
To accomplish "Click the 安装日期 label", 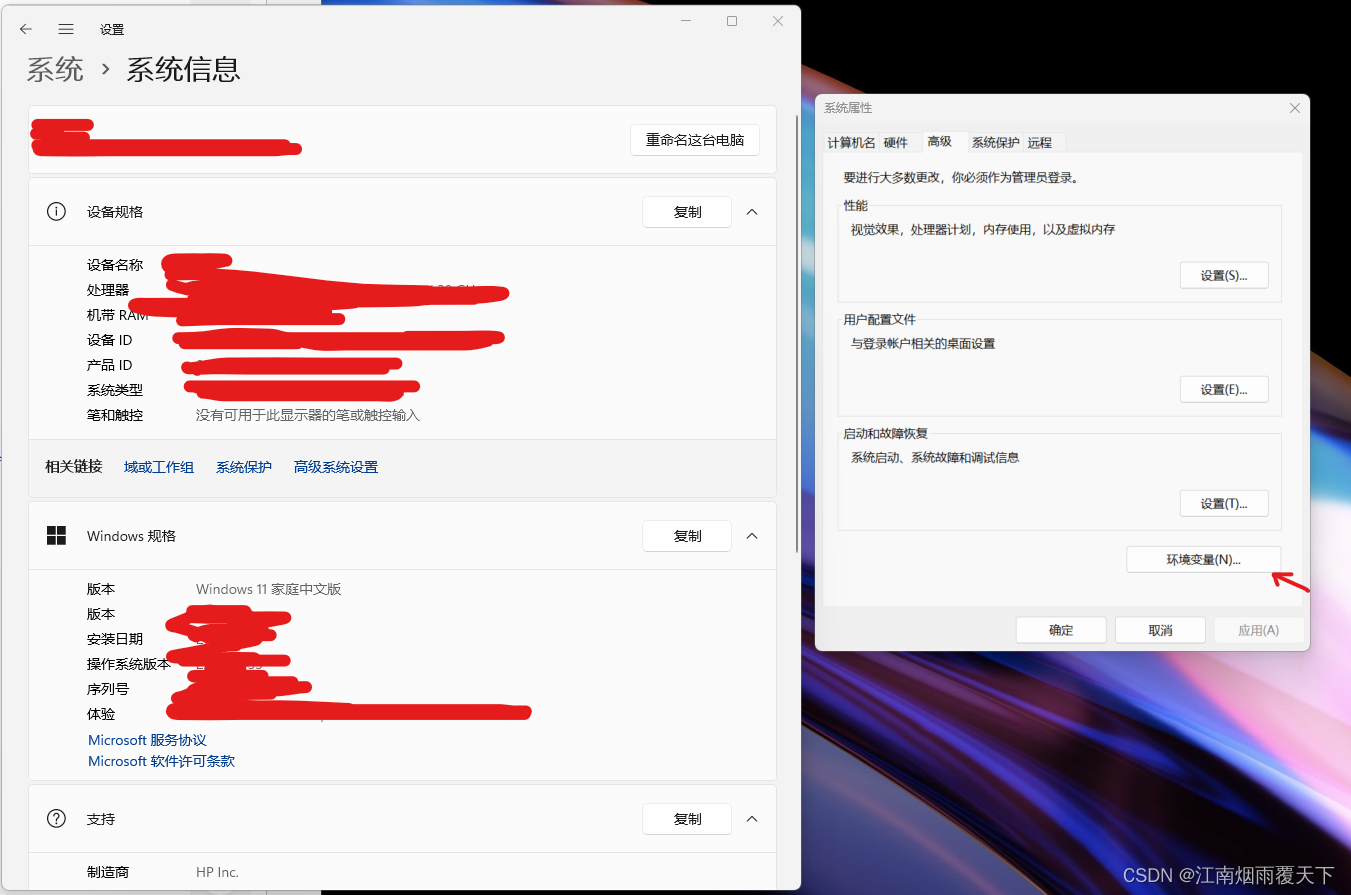I will pyautogui.click(x=115, y=639).
